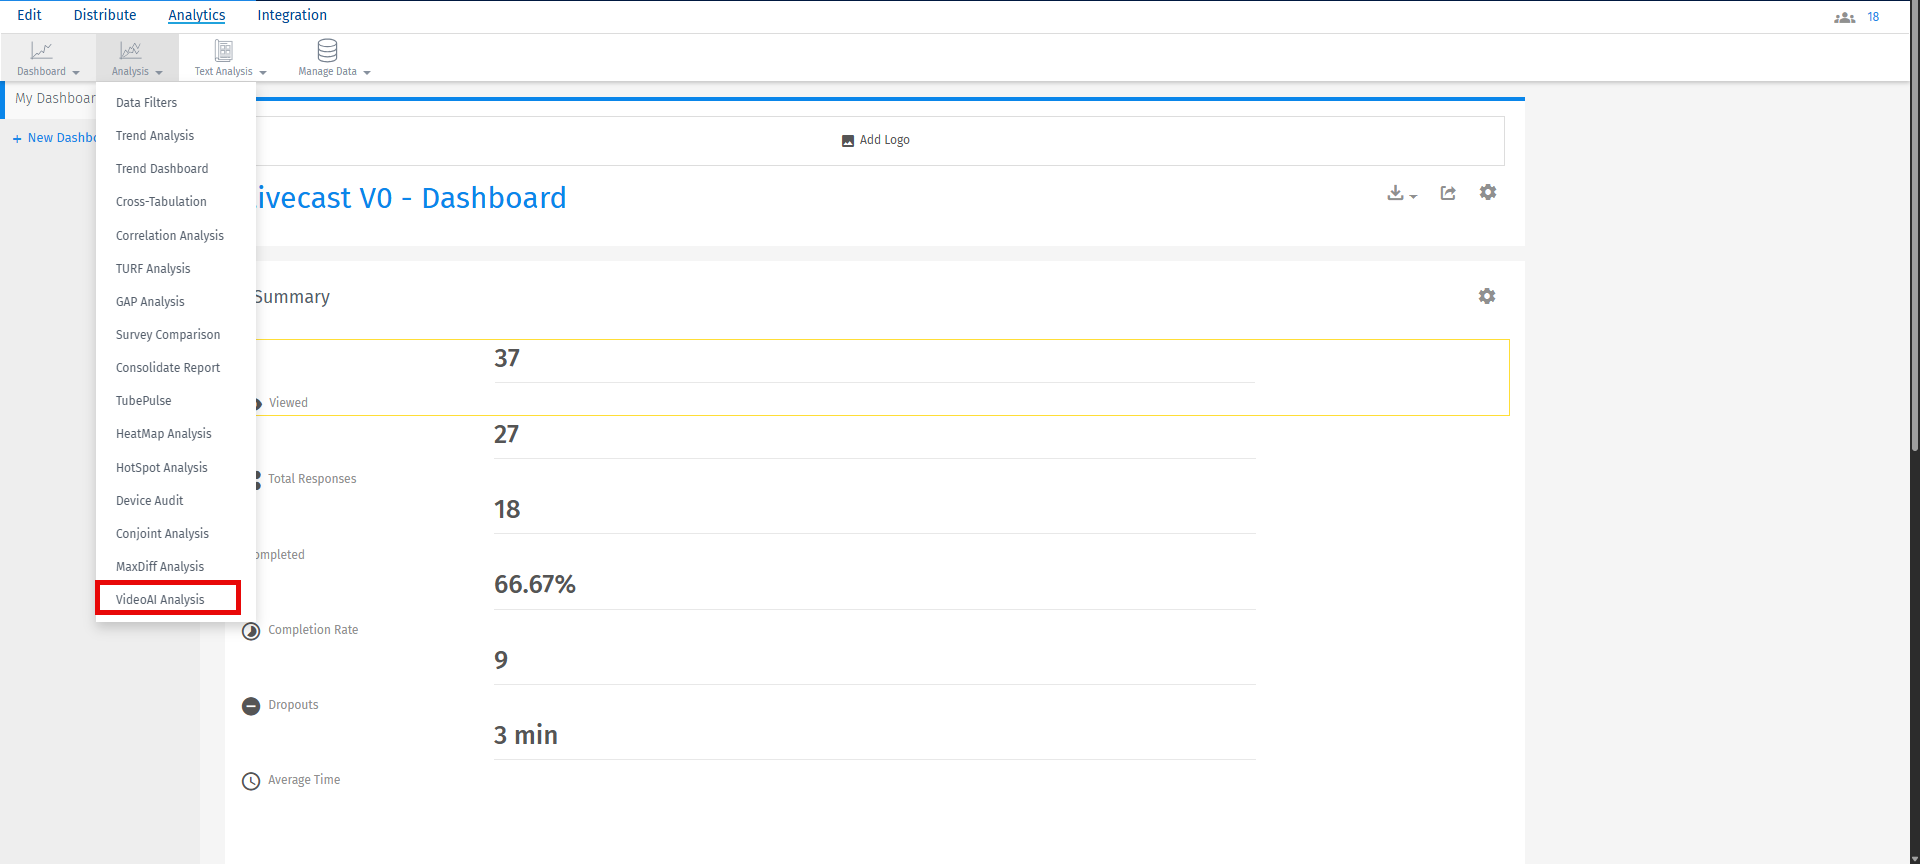The width and height of the screenshot is (1920, 864).
Task: Click the users icon next to 18
Action: point(1844,17)
